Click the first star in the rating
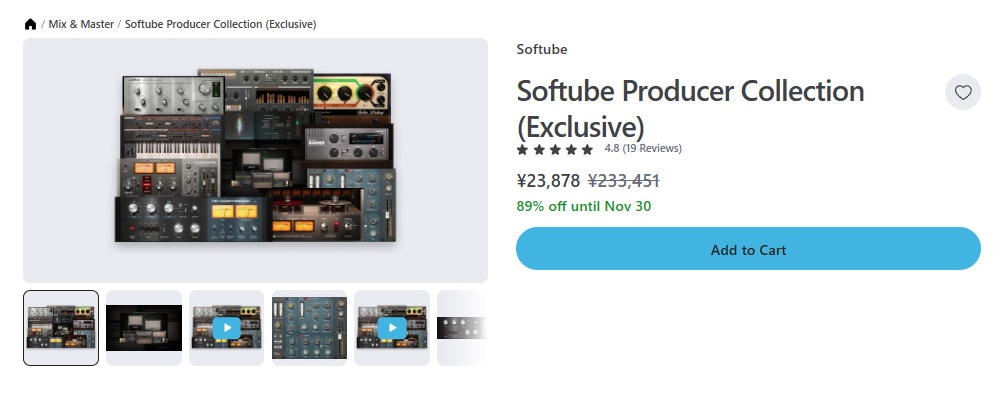 point(522,149)
